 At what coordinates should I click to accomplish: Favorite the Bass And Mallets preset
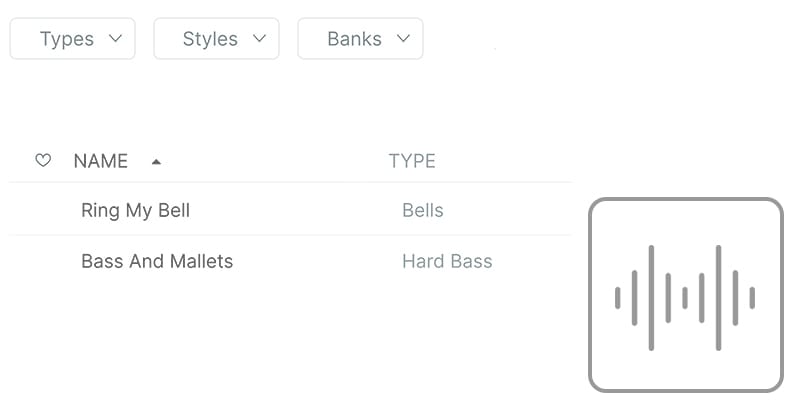click(x=43, y=261)
